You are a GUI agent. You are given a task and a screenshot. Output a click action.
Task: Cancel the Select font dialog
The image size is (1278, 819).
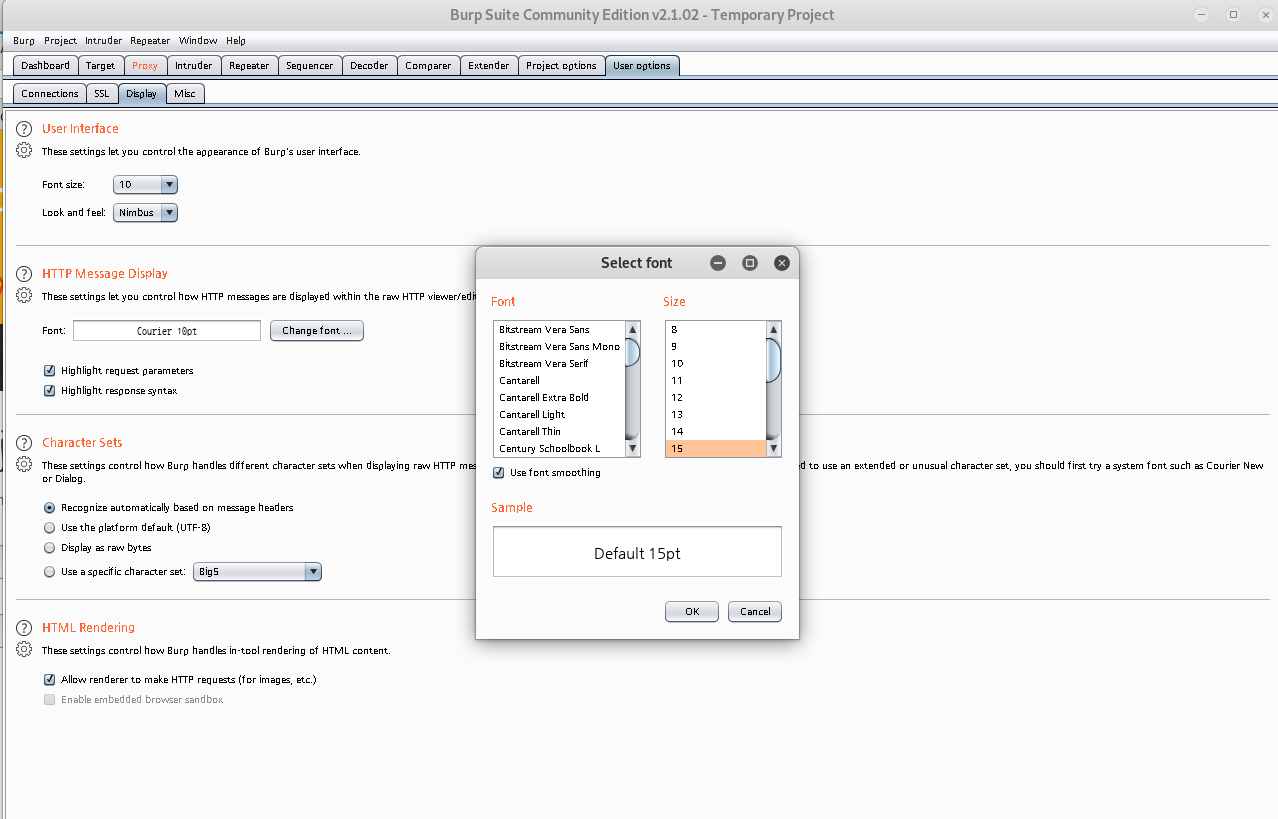click(x=755, y=612)
